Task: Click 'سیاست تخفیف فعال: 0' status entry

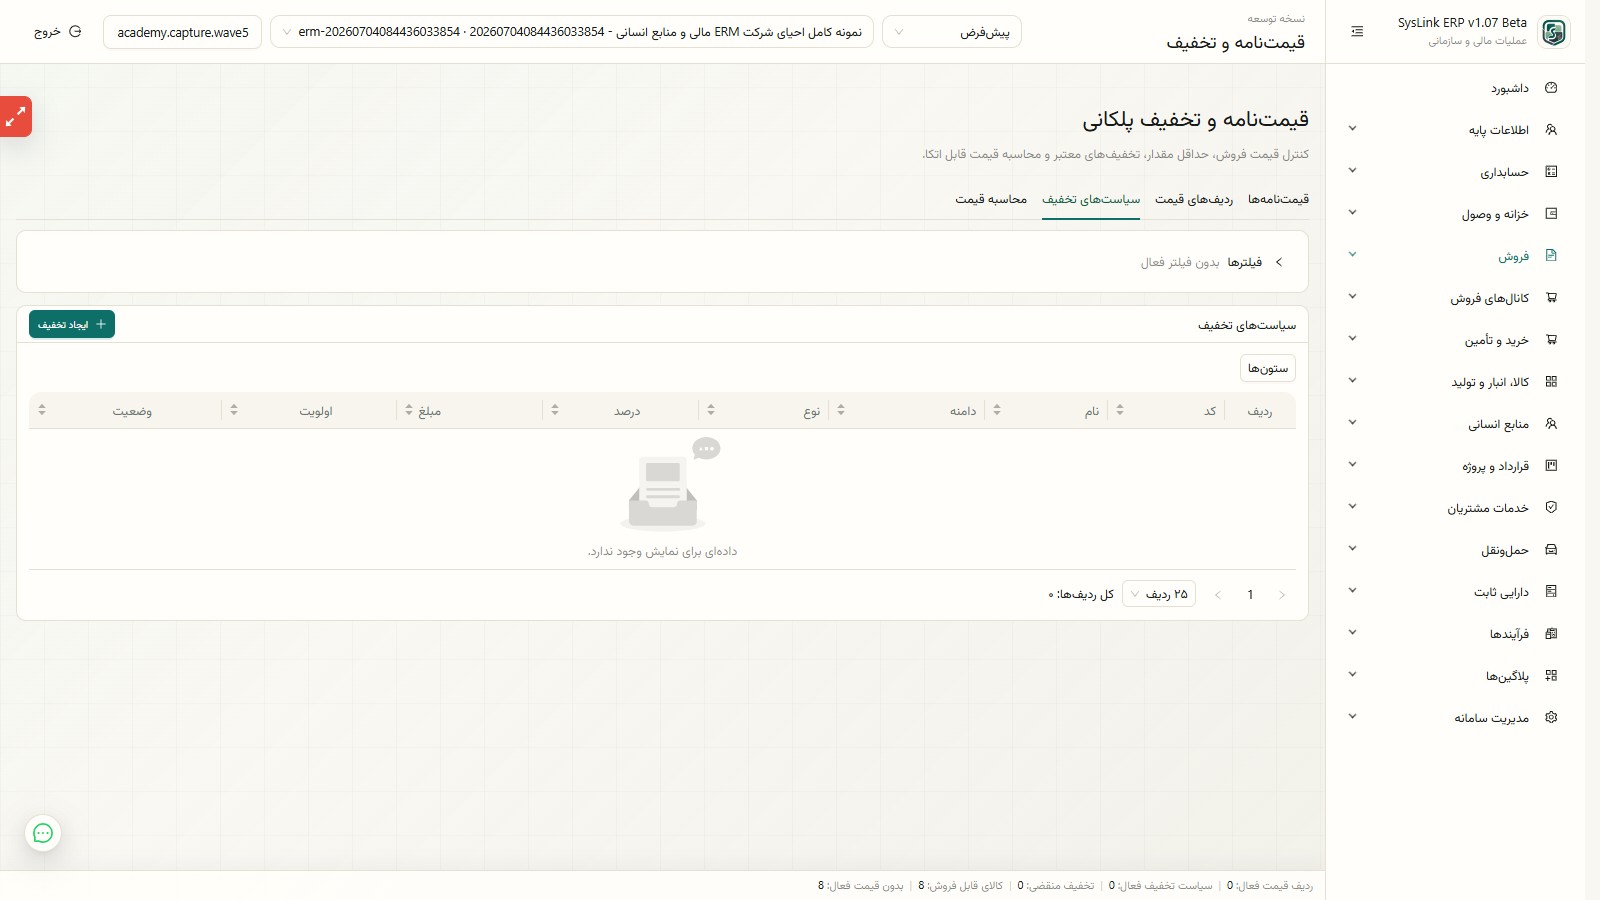Action: click(1160, 886)
